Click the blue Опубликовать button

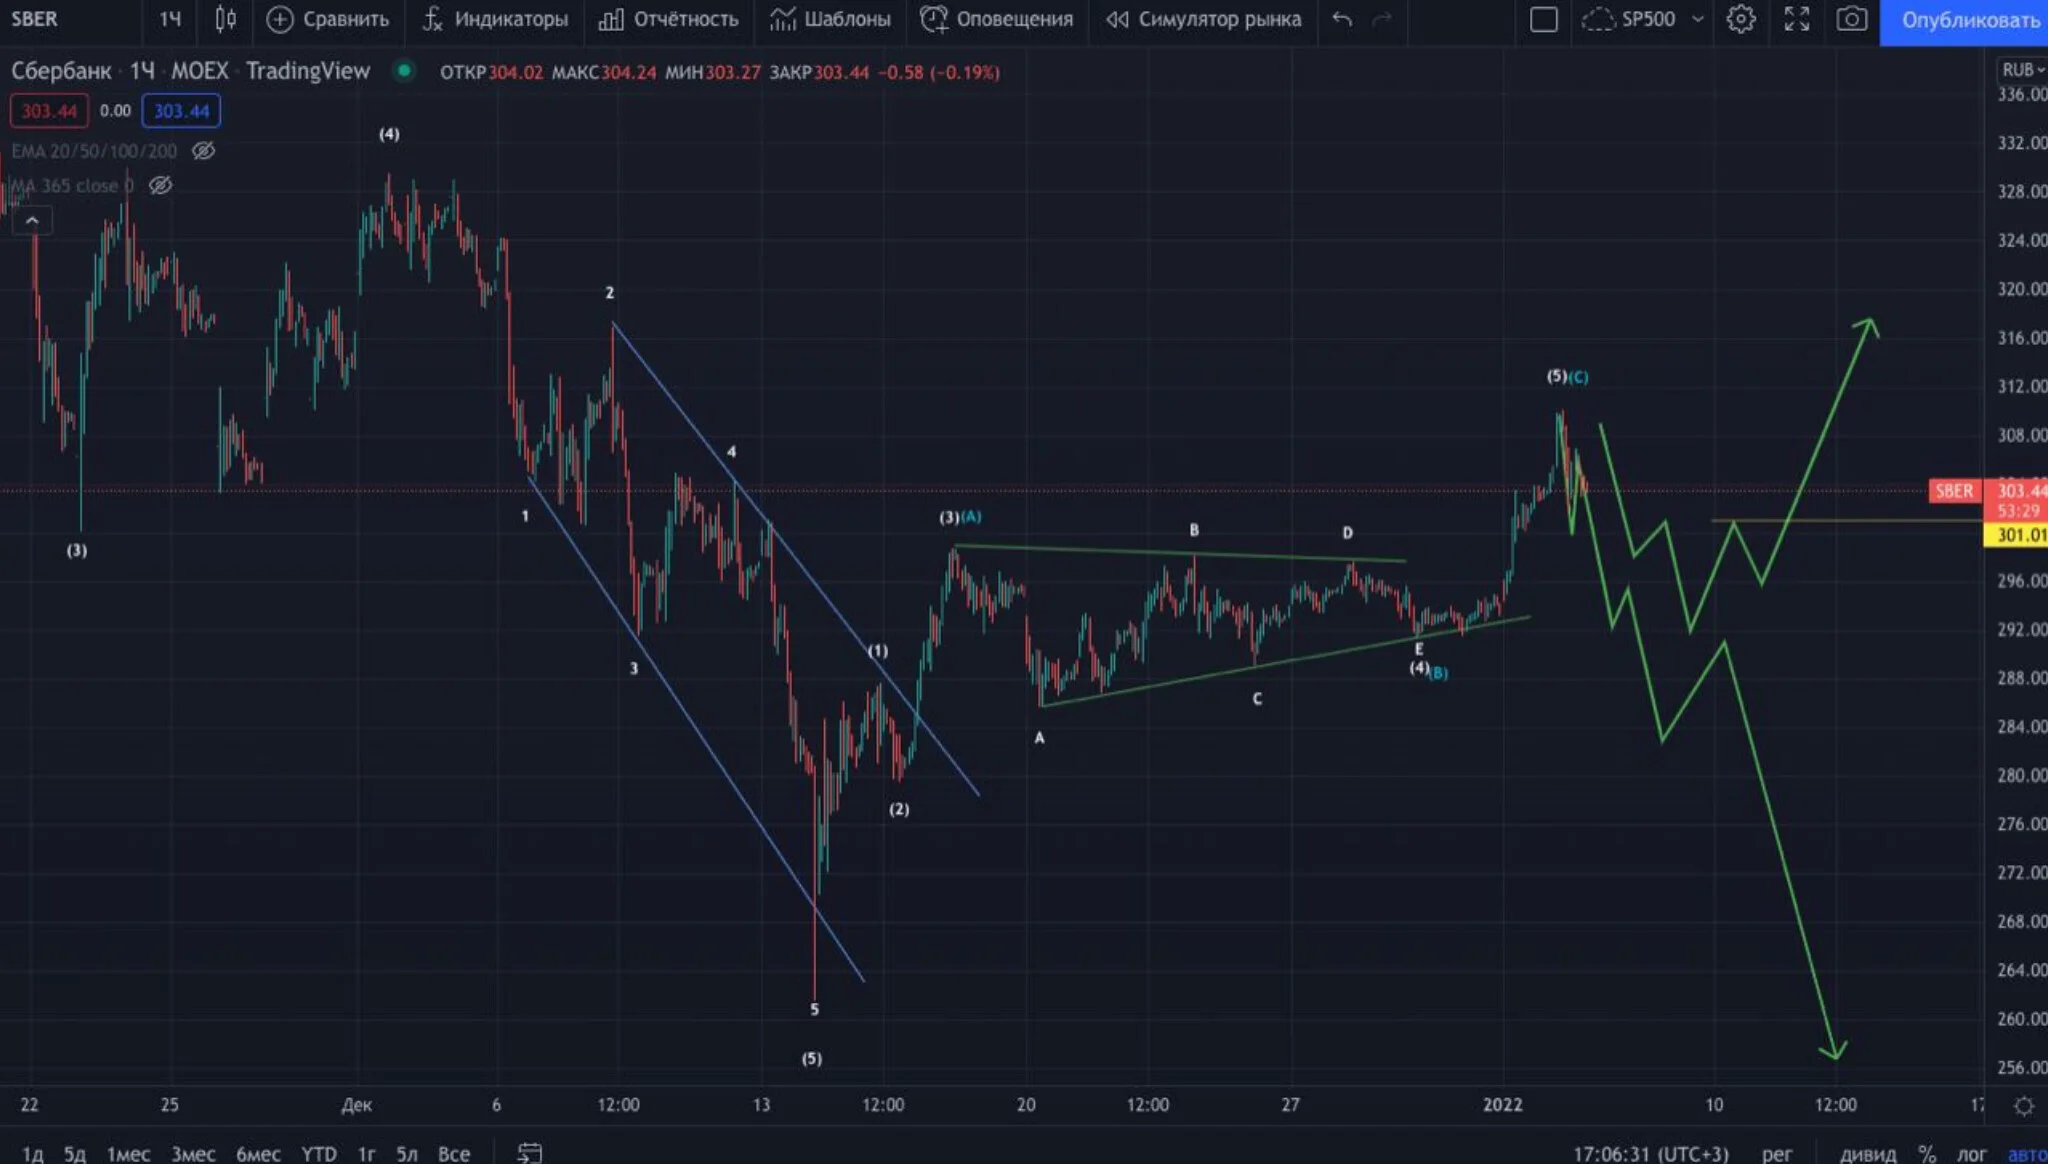1964,21
